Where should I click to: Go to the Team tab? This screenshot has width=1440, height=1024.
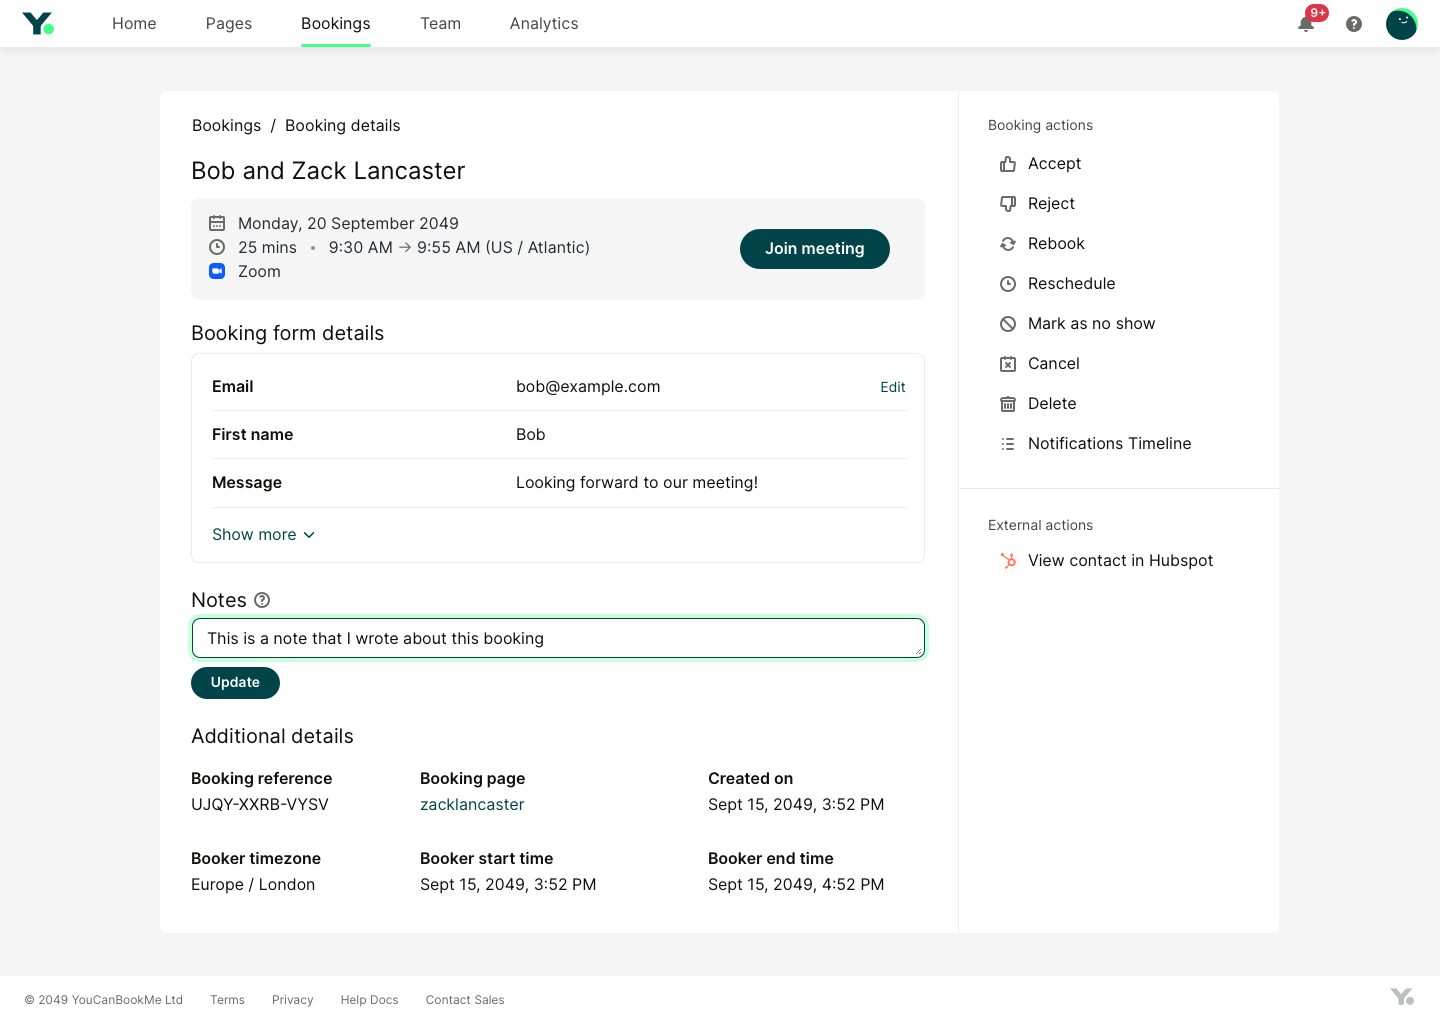point(440,24)
